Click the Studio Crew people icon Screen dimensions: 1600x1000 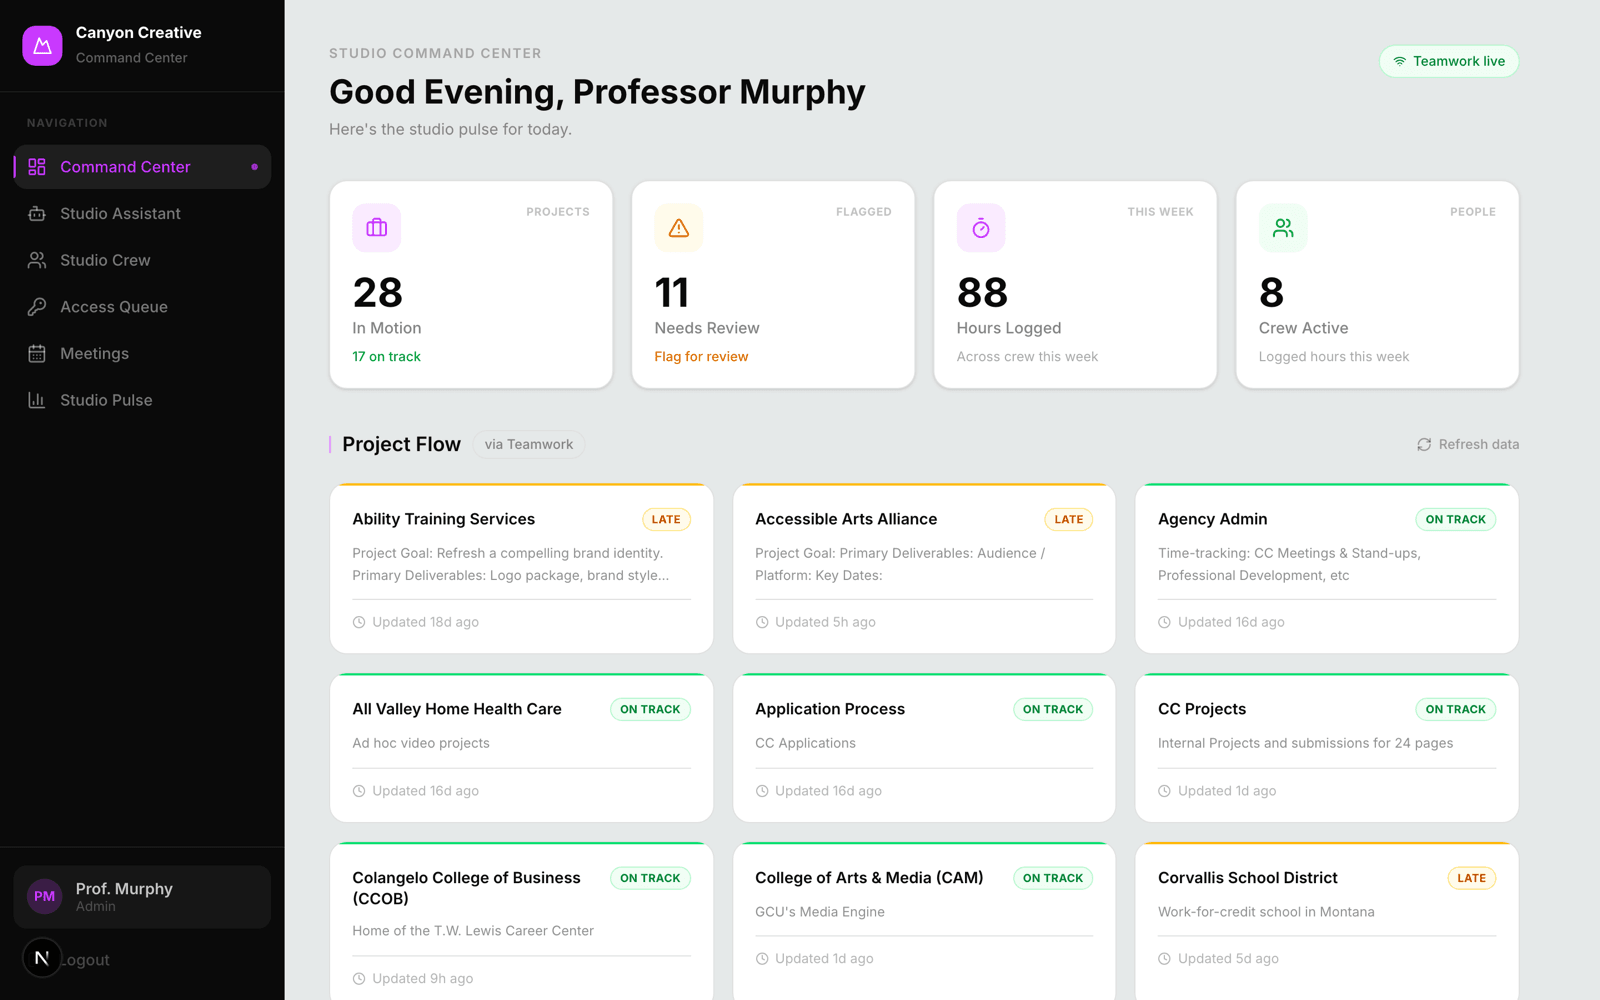point(37,260)
